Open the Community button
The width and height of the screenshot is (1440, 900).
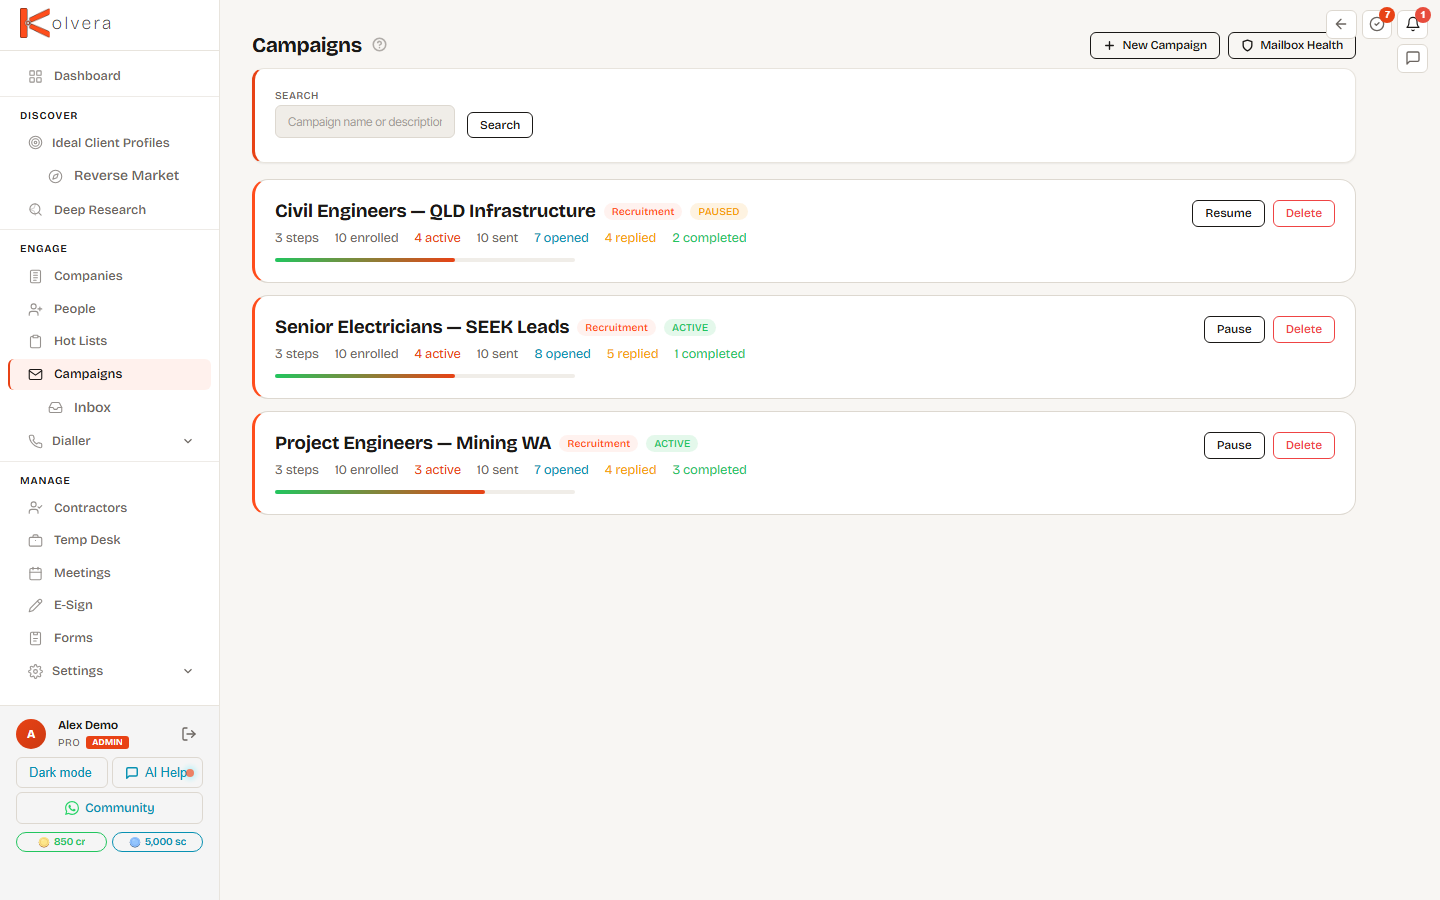tap(109, 808)
